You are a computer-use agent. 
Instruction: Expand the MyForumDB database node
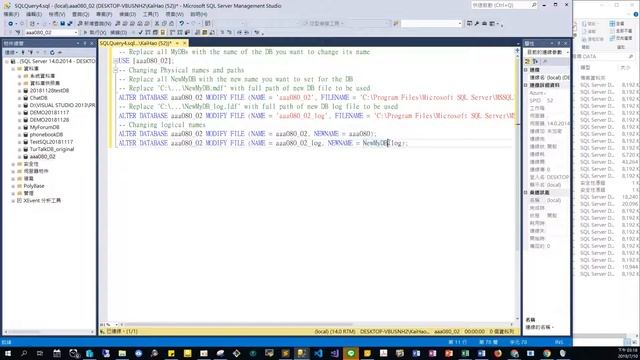(20, 127)
